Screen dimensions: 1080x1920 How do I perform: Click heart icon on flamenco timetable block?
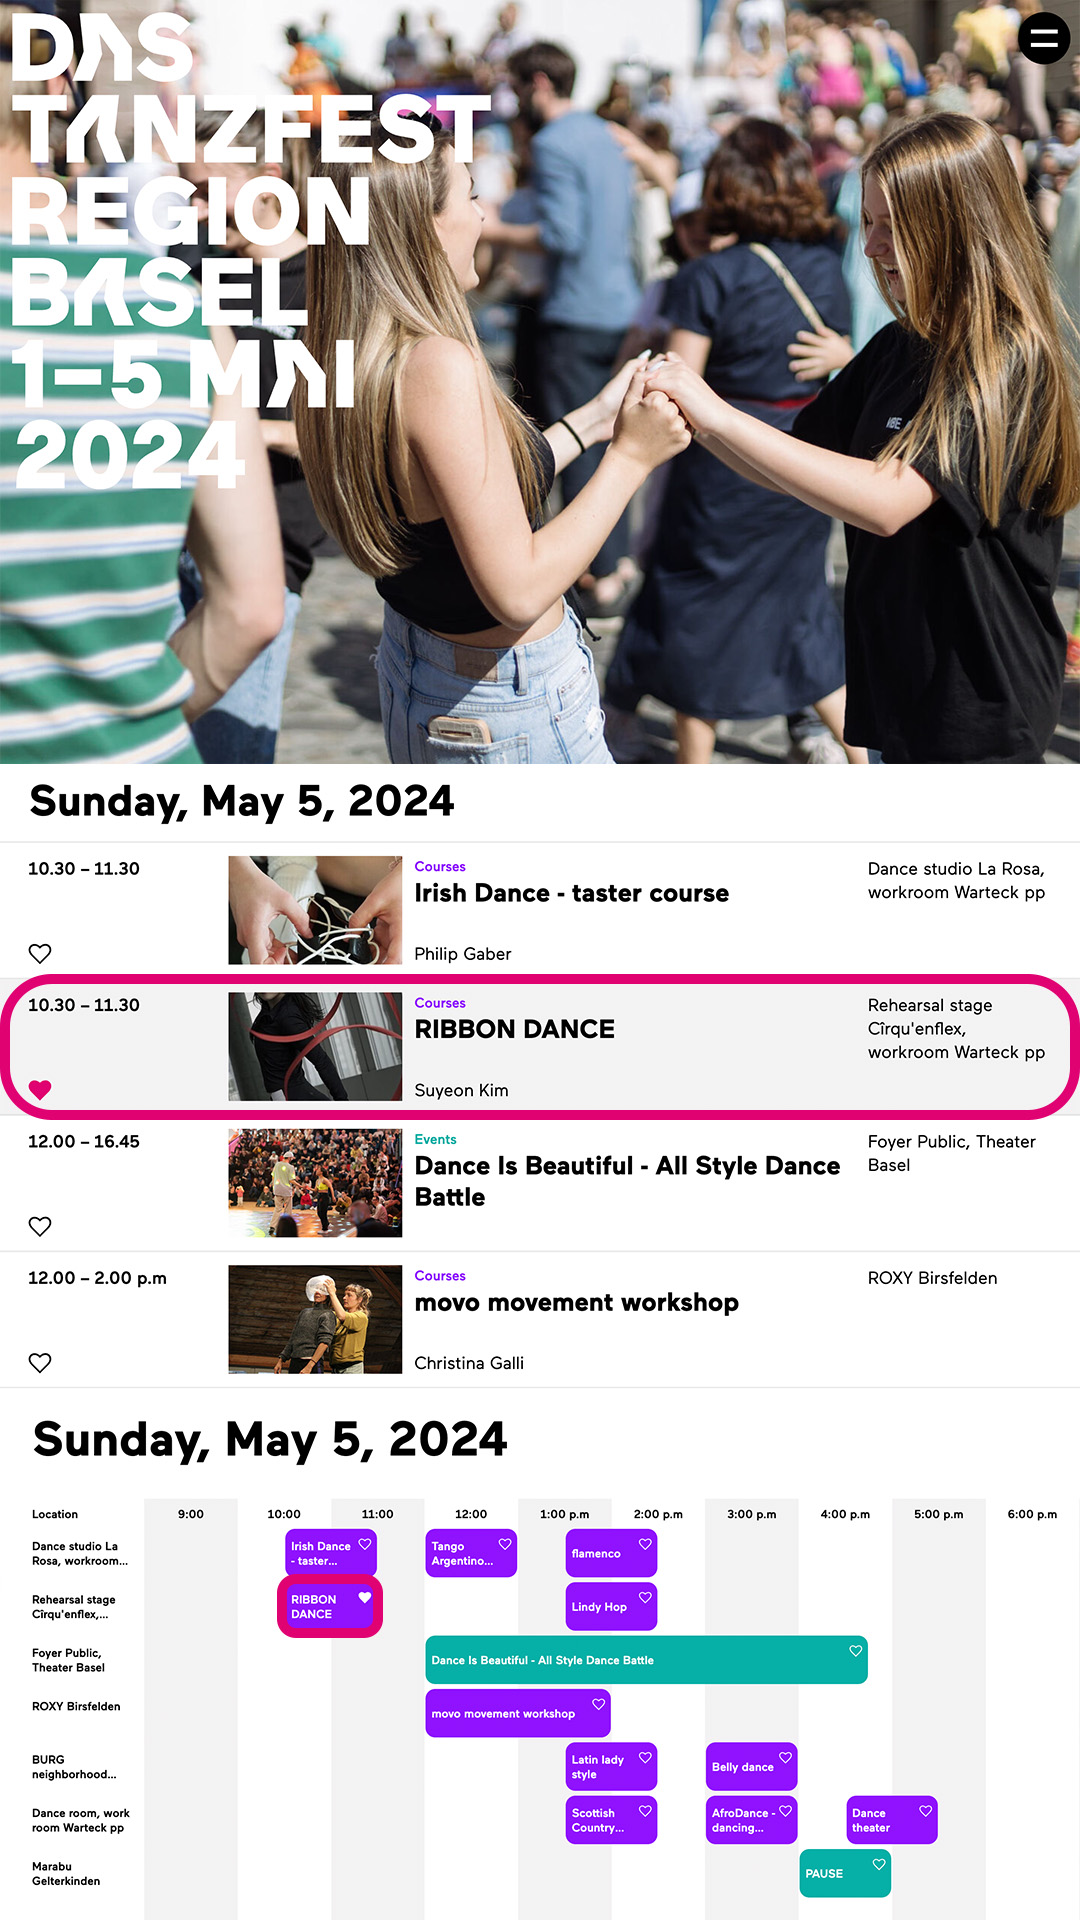click(646, 1544)
